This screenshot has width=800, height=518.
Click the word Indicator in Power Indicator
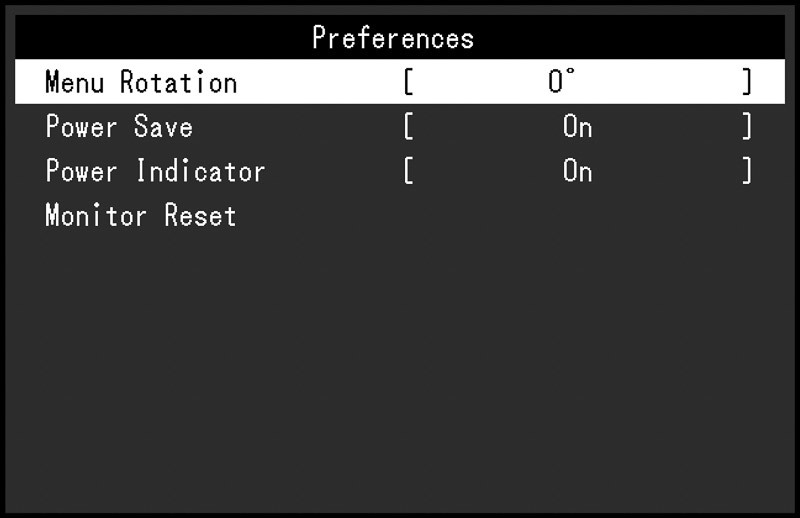click(x=201, y=170)
